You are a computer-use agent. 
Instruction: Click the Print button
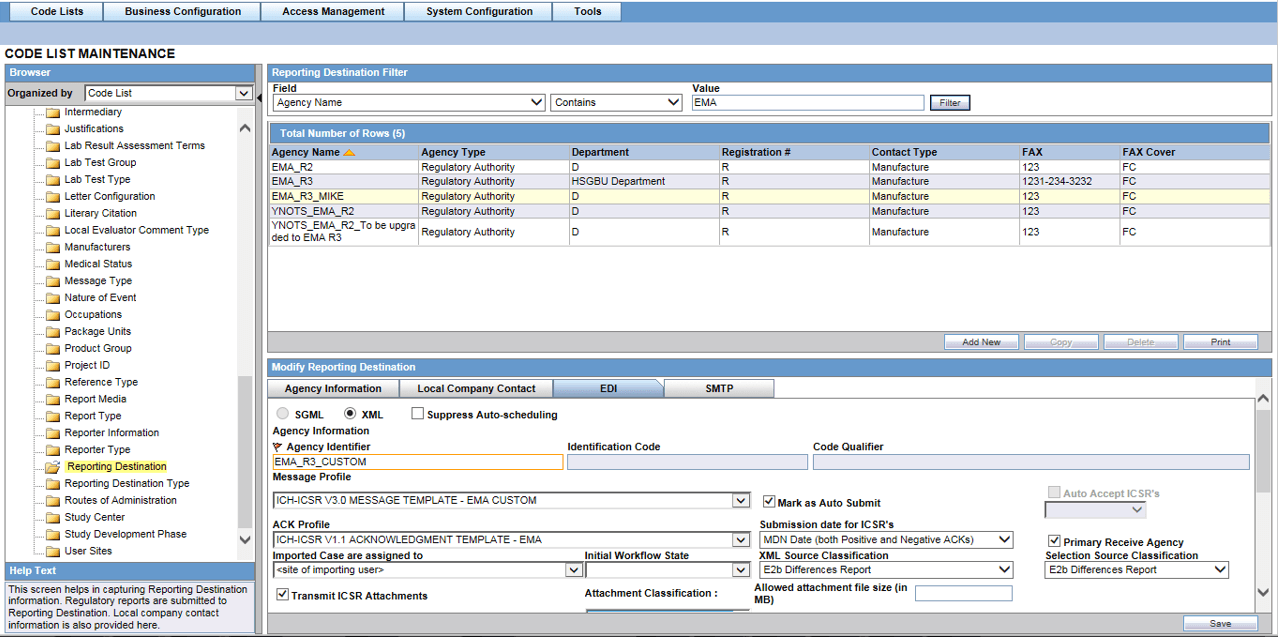point(1220,342)
